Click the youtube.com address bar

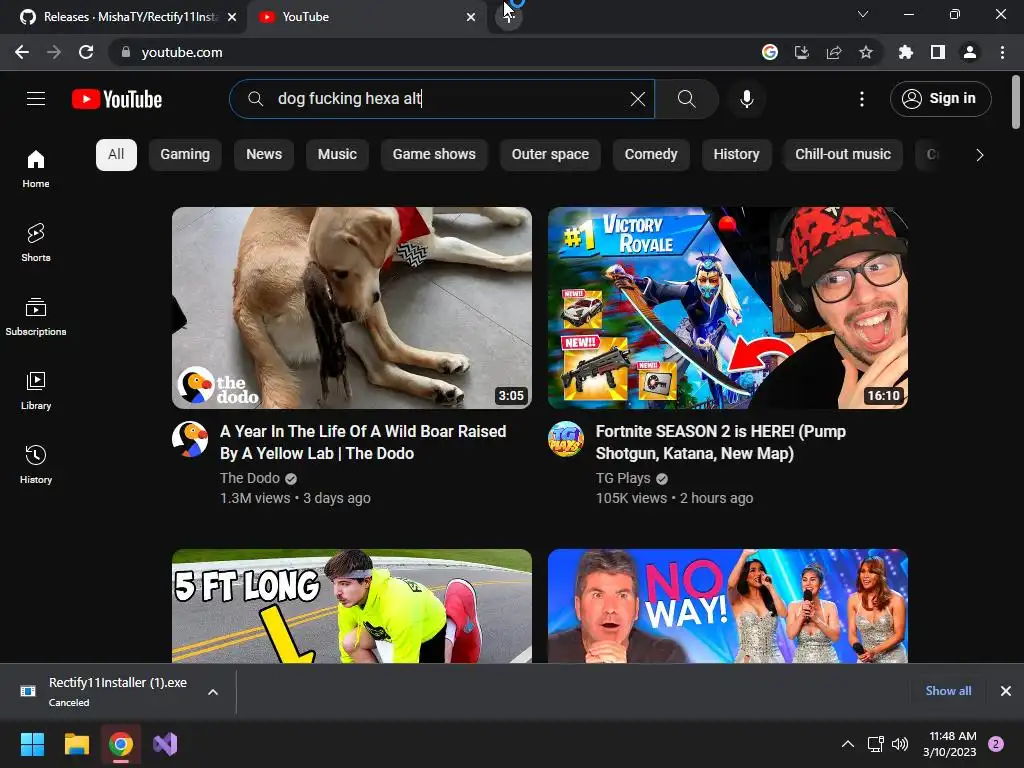tap(431, 52)
